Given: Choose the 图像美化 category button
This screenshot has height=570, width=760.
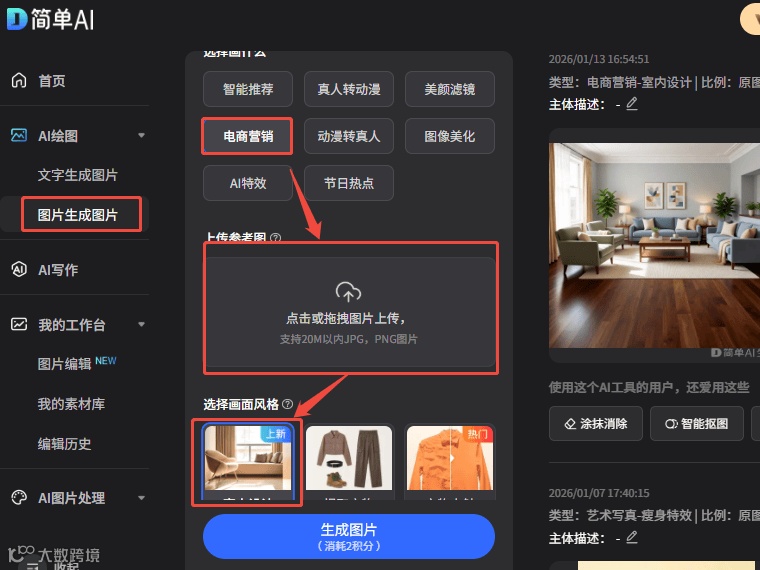Looking at the screenshot, I should 449,136.
